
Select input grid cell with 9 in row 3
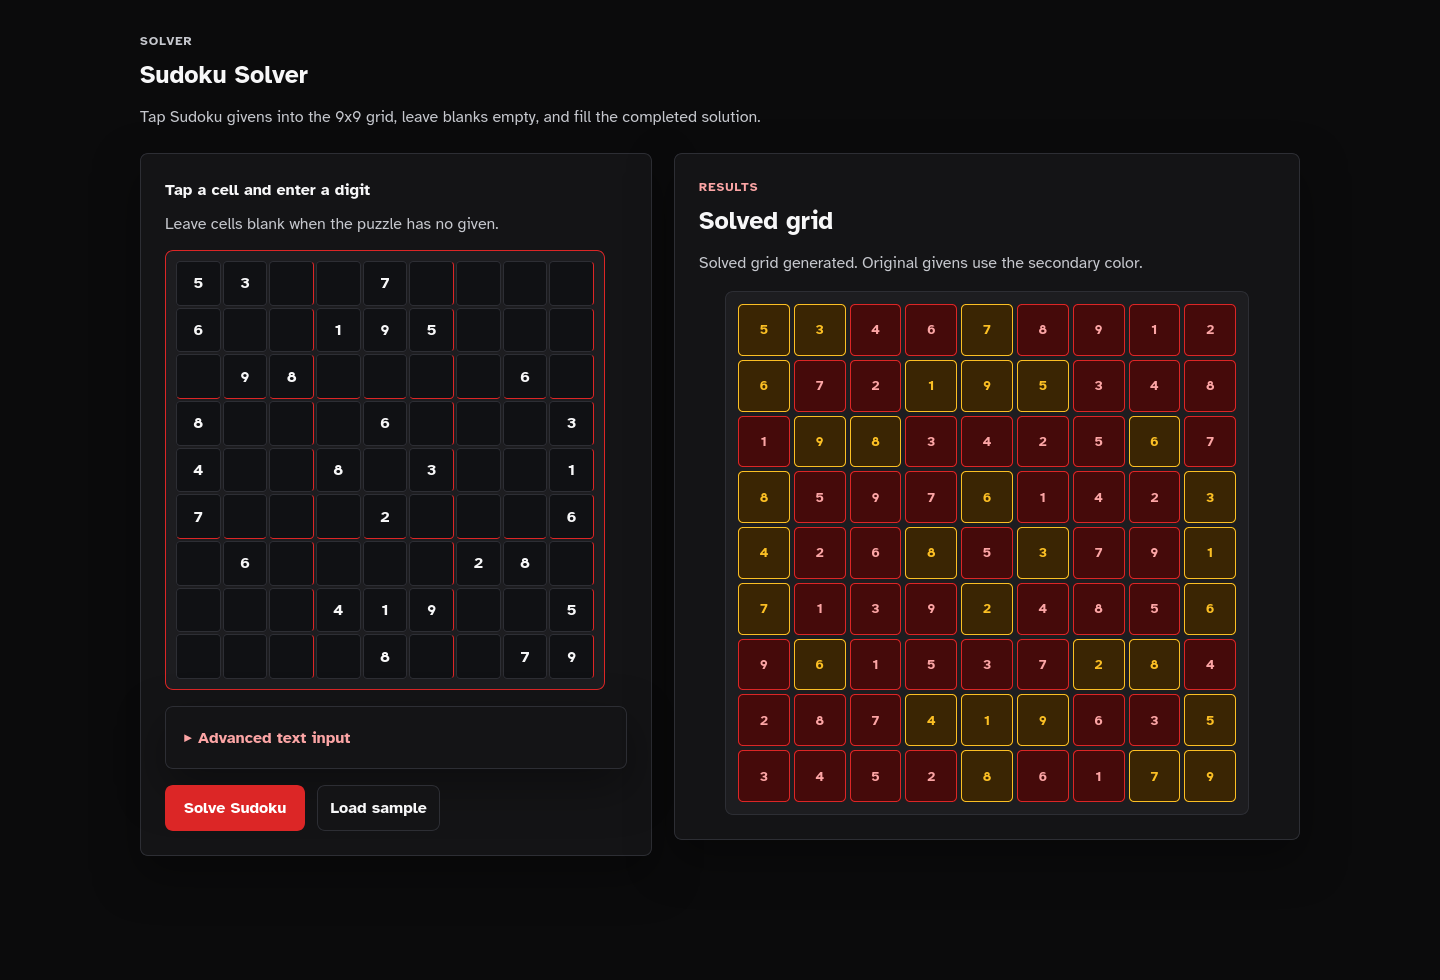[x=245, y=377]
